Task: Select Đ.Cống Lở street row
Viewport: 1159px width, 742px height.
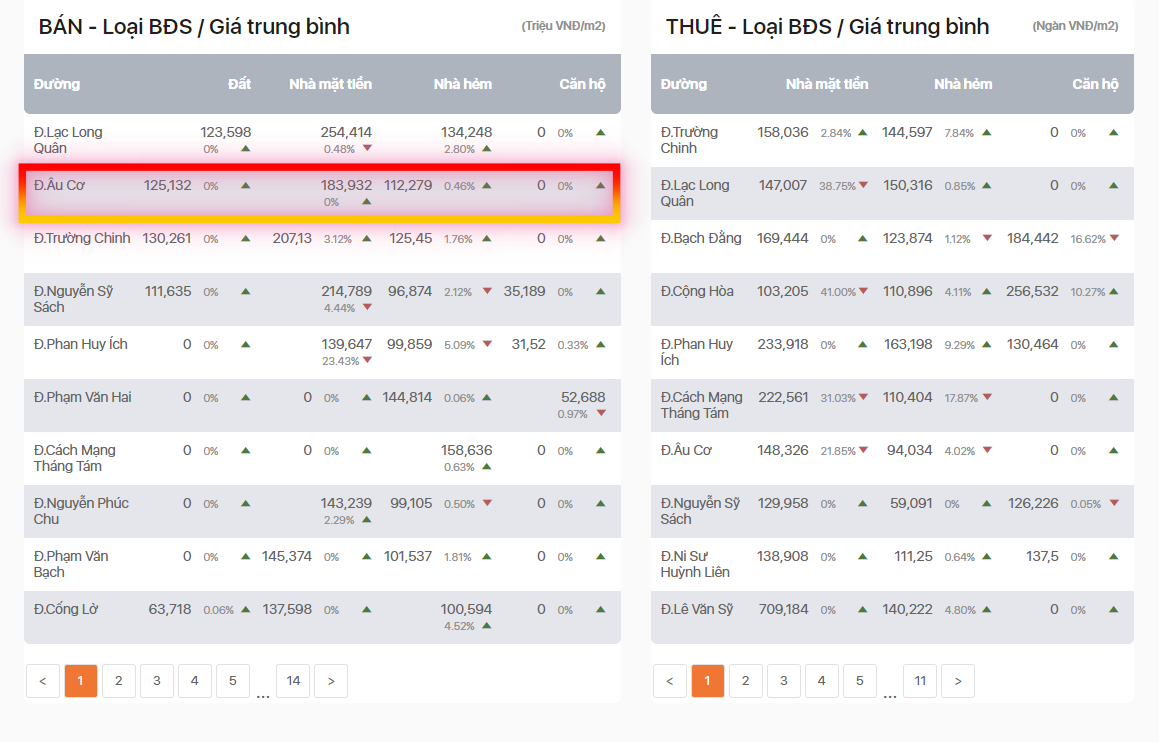Action: (322, 618)
